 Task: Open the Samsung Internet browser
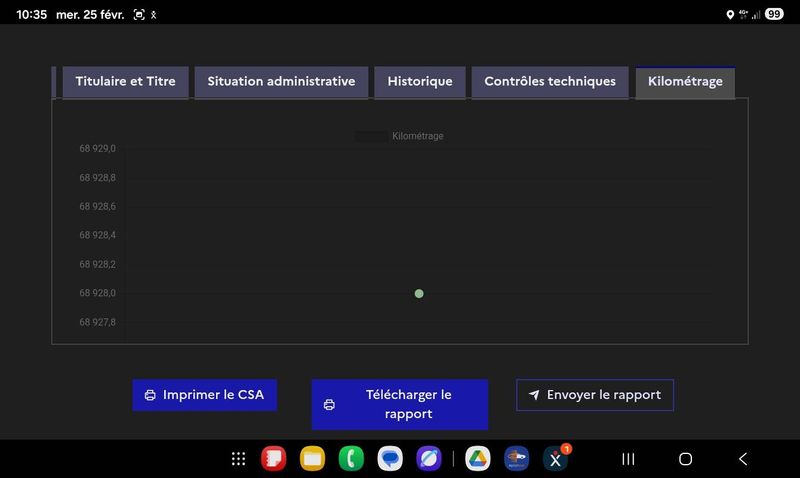pyautogui.click(x=429, y=459)
